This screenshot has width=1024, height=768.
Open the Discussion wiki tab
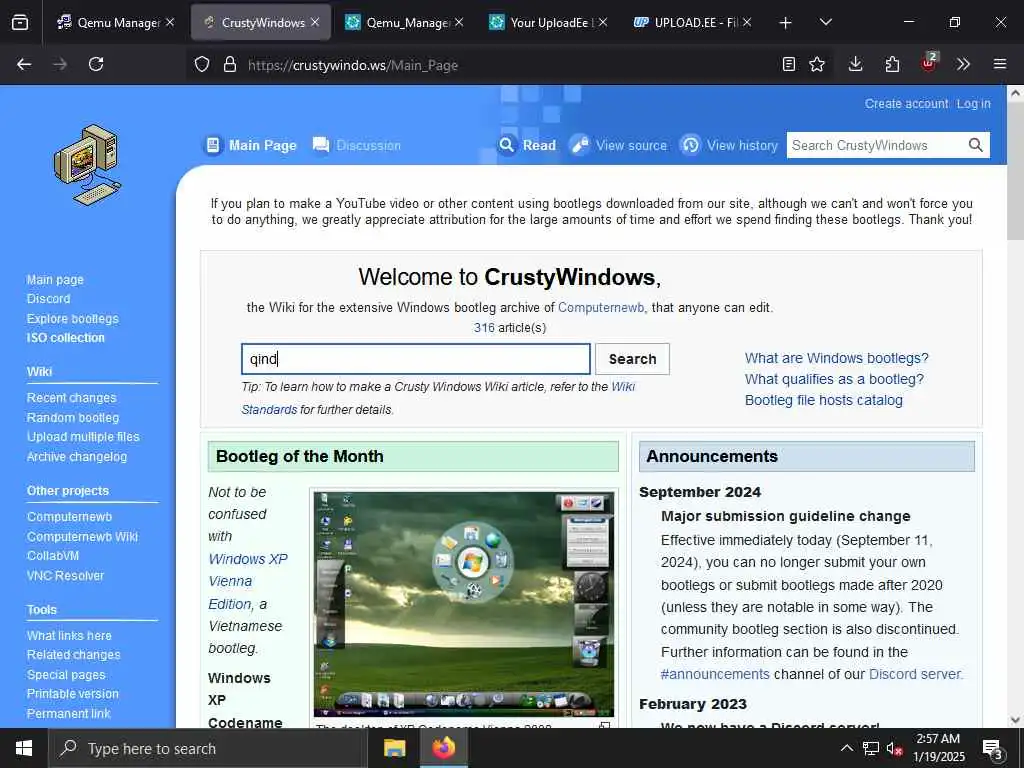tap(357, 145)
